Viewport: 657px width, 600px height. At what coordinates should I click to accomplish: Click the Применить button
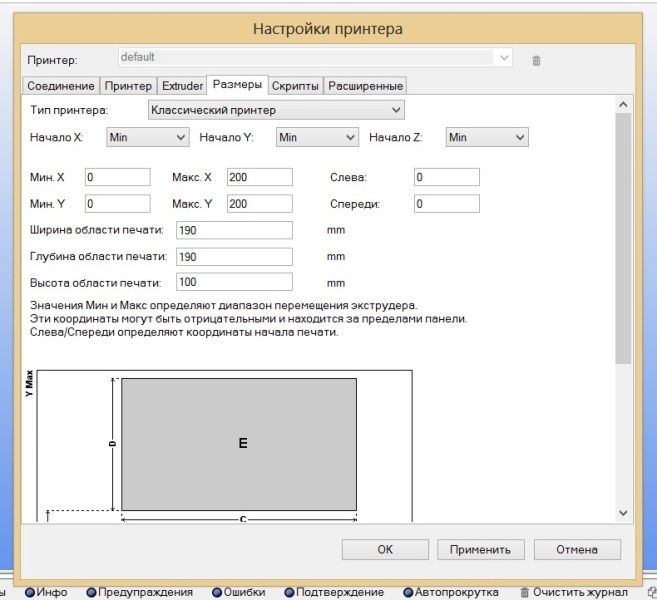480,549
